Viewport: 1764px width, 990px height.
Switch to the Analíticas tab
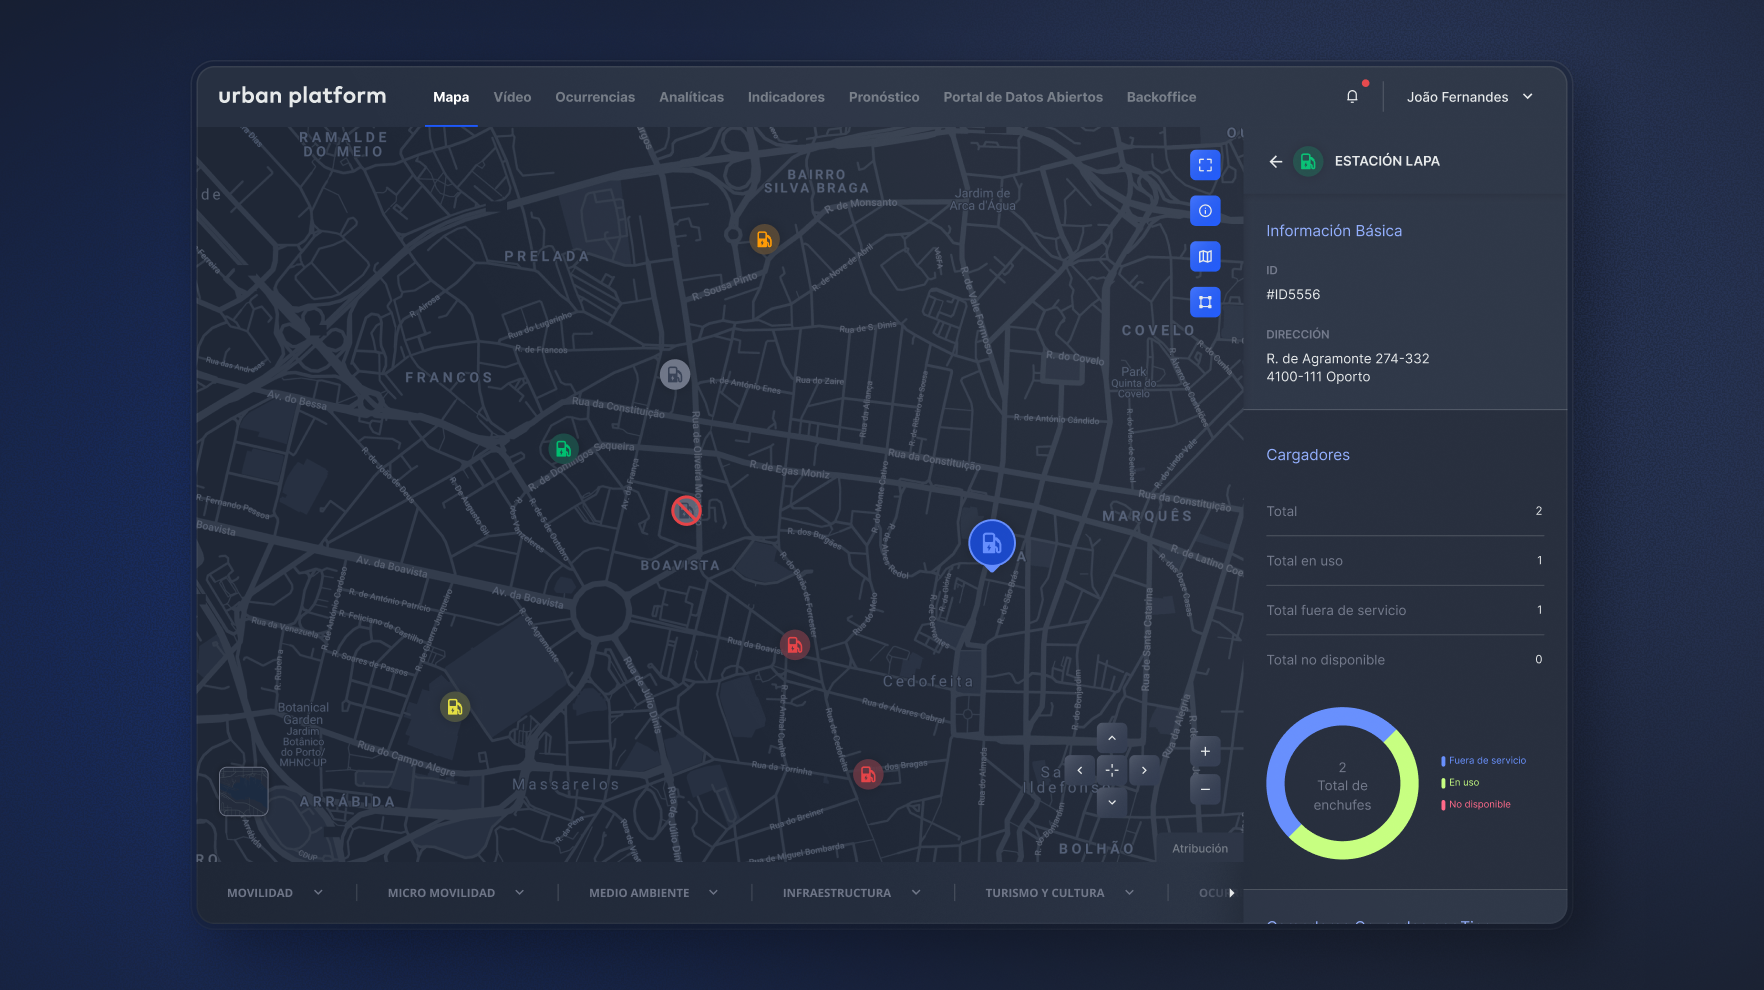(x=691, y=97)
